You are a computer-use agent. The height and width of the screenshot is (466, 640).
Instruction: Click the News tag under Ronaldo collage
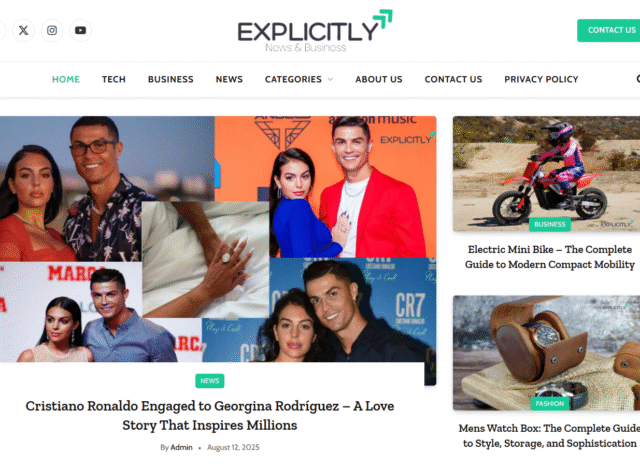(x=210, y=381)
